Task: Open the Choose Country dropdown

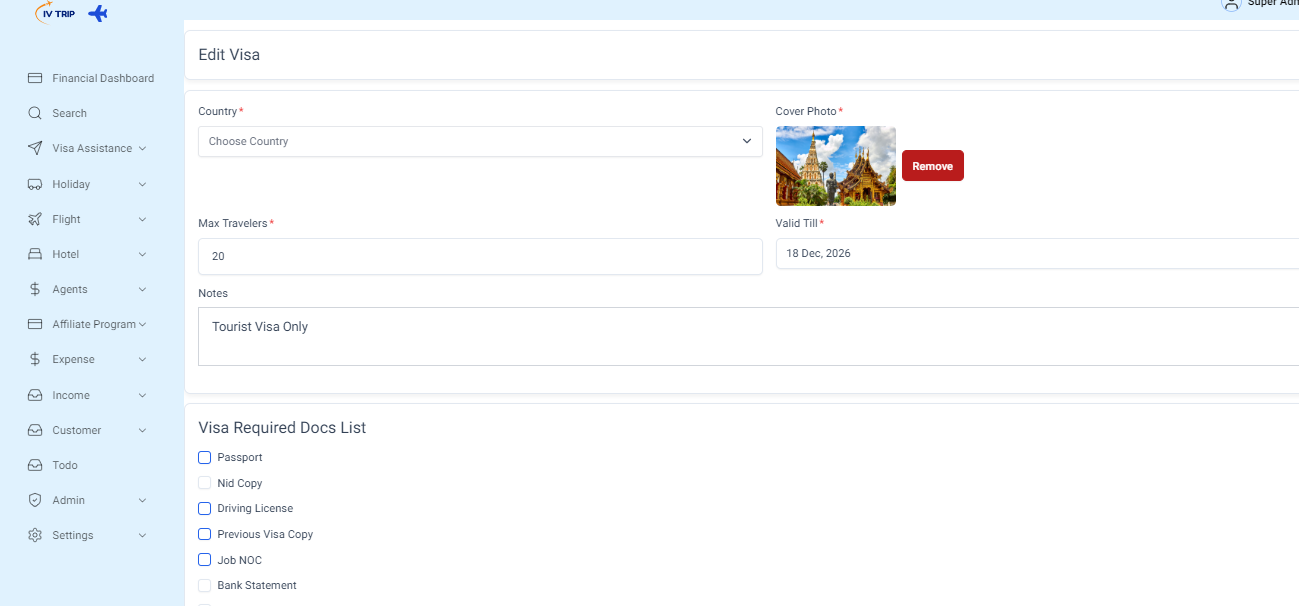Action: click(x=480, y=141)
